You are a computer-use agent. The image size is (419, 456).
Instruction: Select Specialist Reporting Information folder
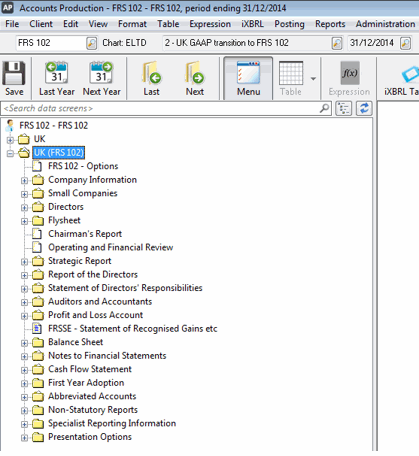(x=112, y=423)
